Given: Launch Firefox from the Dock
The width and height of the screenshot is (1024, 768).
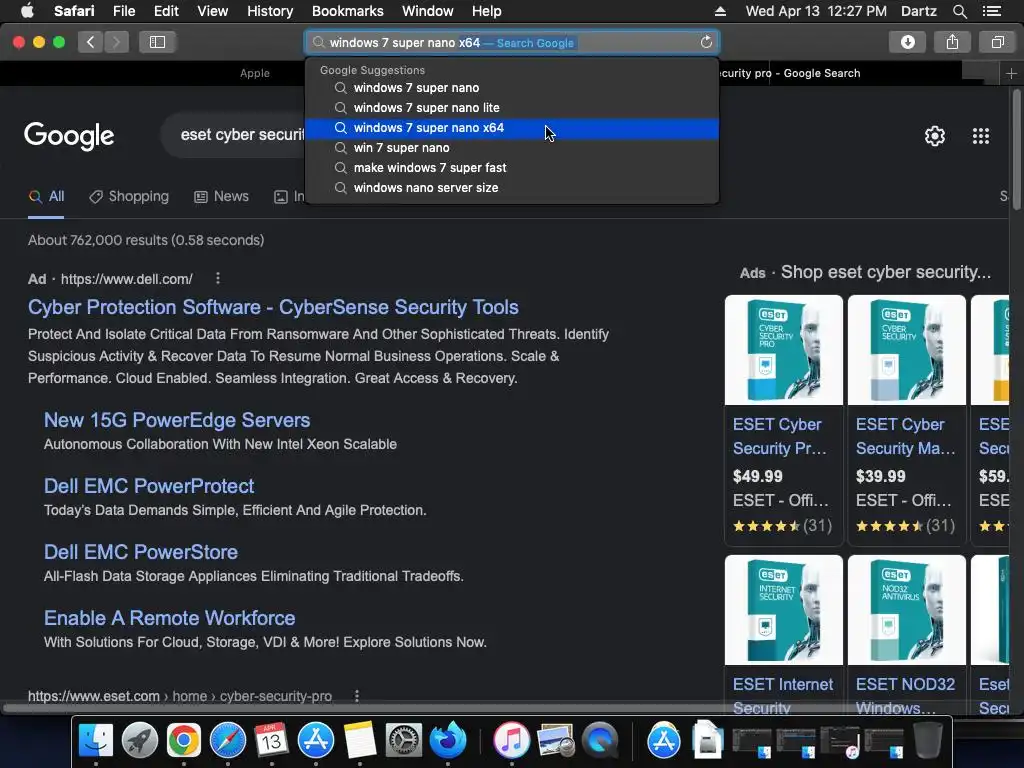Looking at the screenshot, I should pyautogui.click(x=448, y=741).
